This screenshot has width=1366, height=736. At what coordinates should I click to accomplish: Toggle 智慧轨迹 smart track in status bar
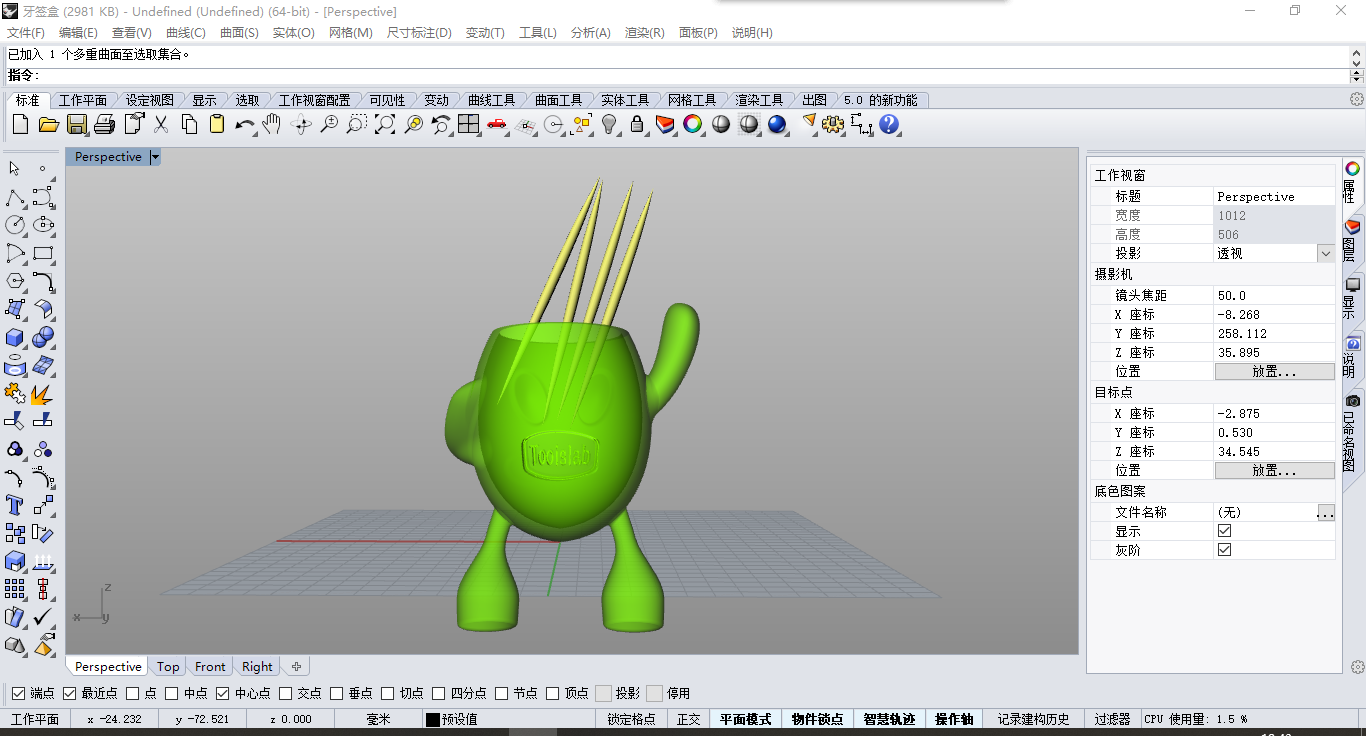pos(889,719)
